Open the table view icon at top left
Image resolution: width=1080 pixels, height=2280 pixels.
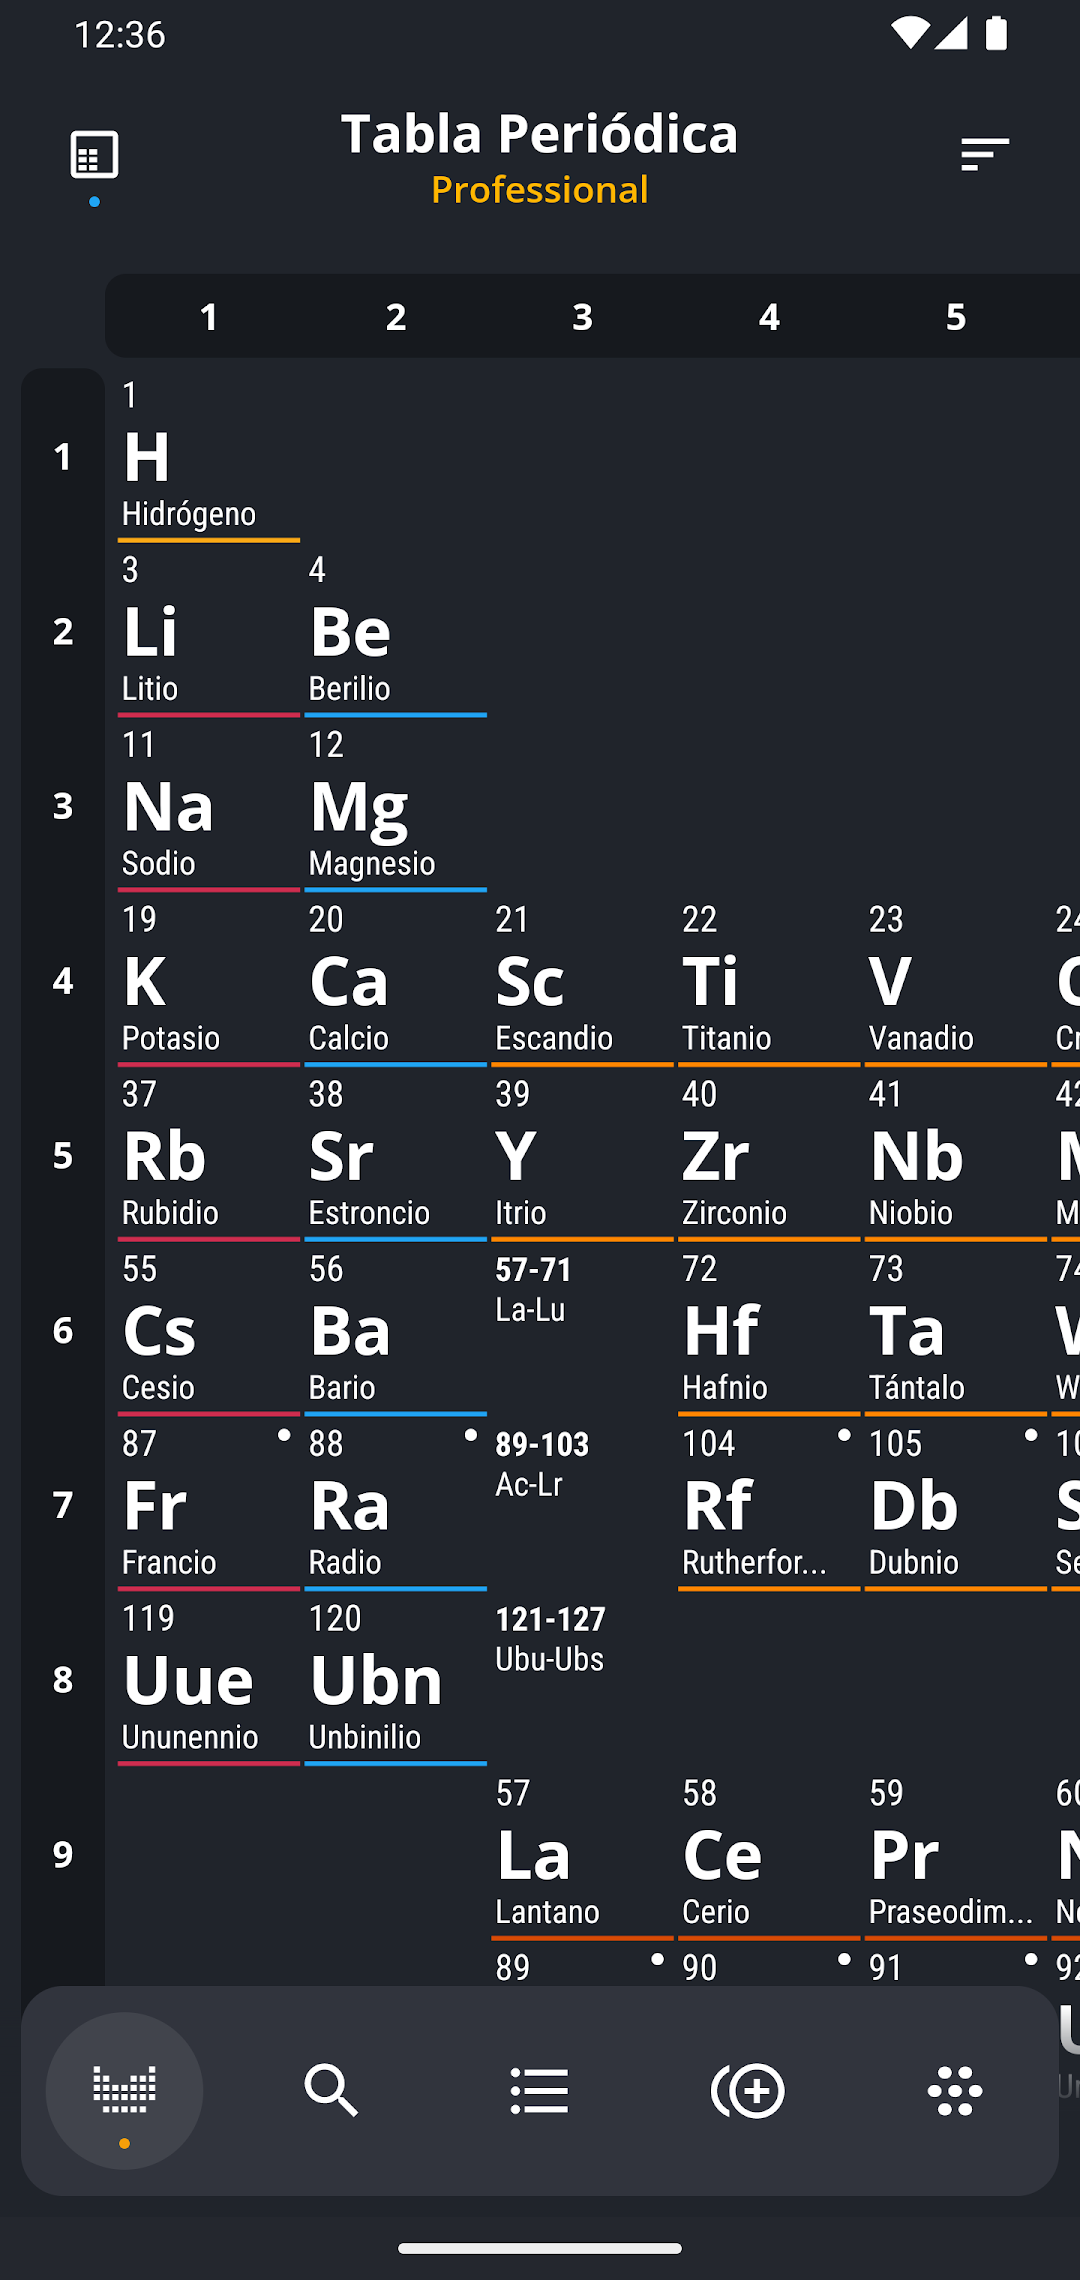click(x=94, y=155)
